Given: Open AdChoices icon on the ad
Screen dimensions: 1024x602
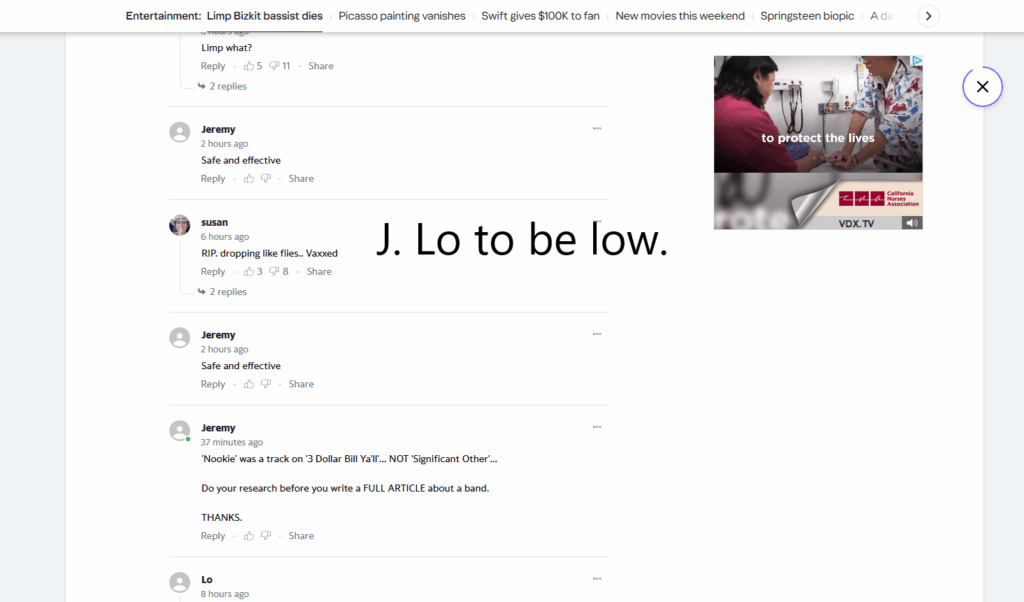Looking at the screenshot, I should pyautogui.click(x=917, y=60).
